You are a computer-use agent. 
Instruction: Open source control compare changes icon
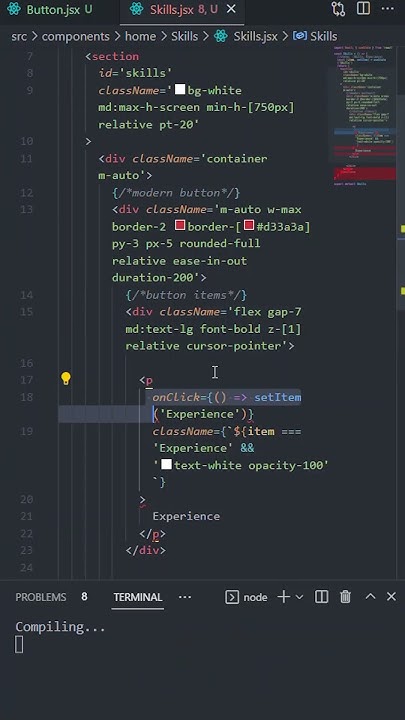[x=338, y=9]
